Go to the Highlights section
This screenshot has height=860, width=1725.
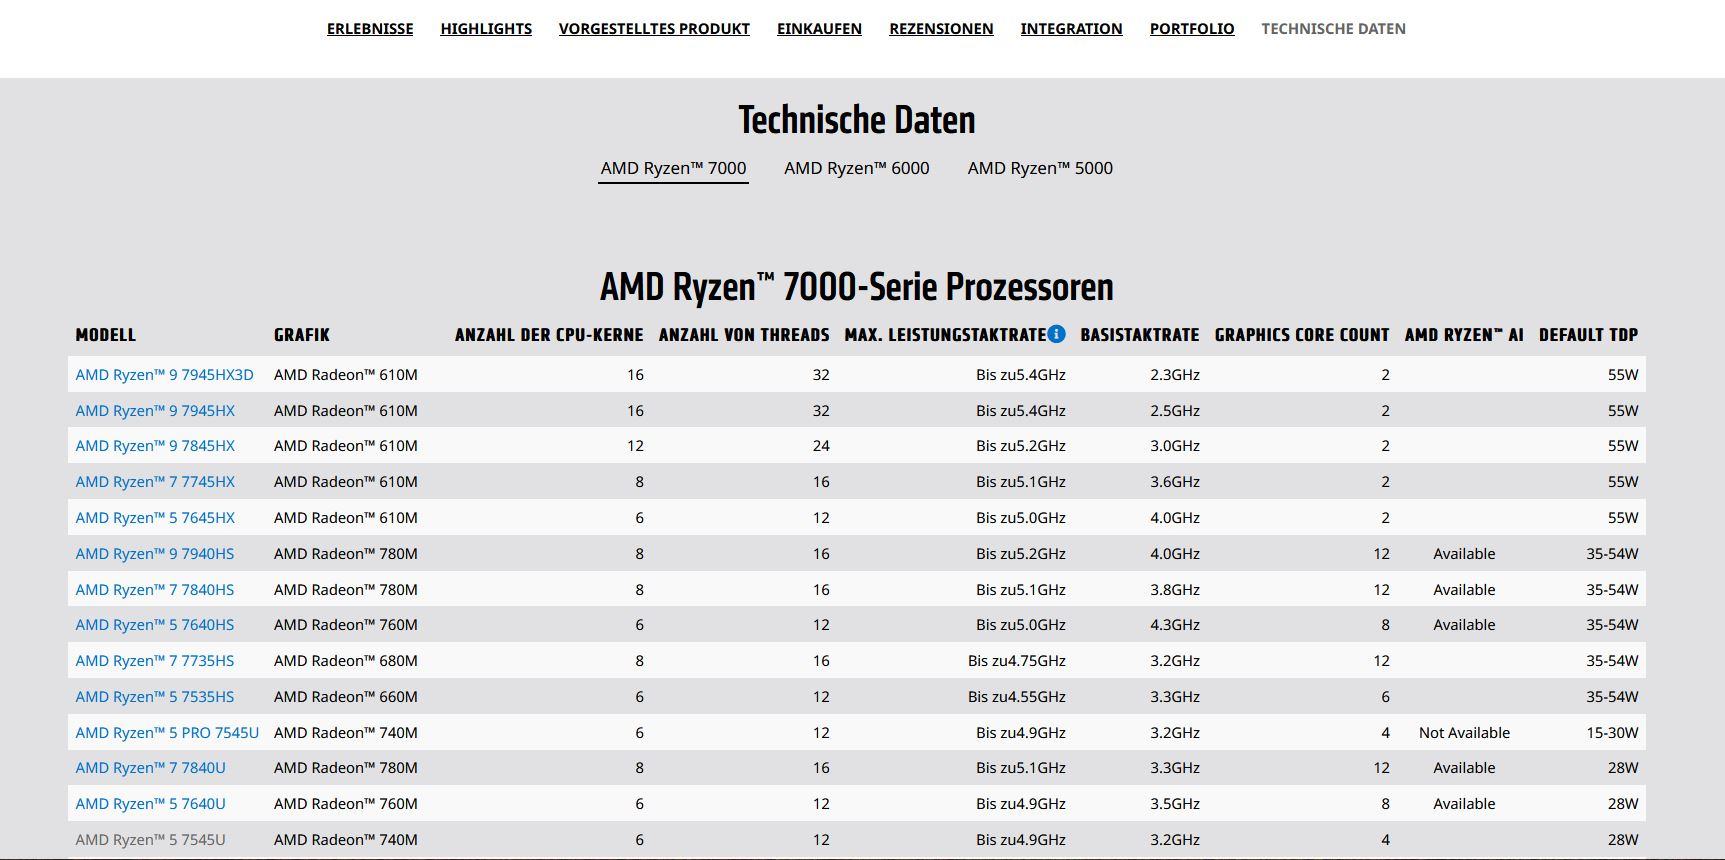[486, 29]
